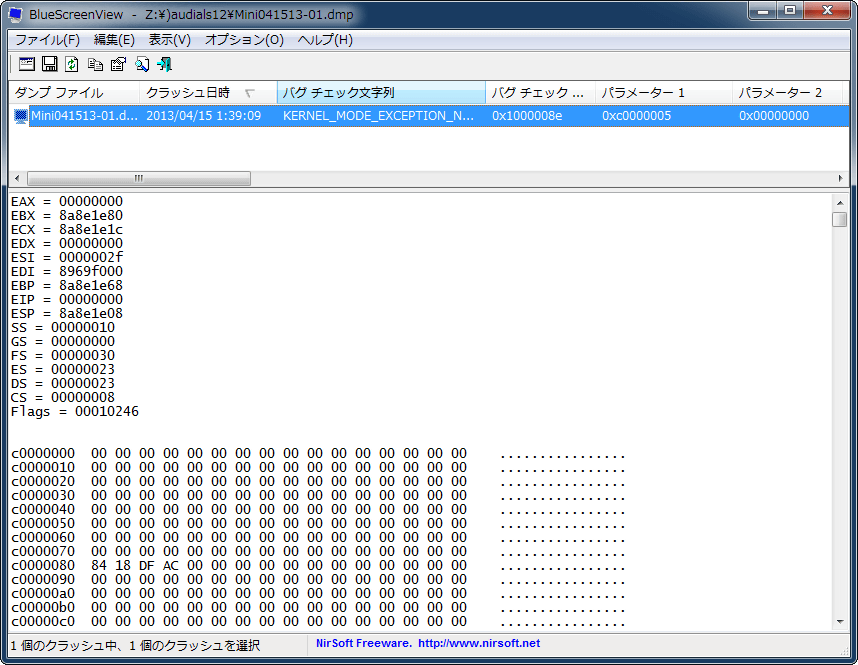
Task: Click the left arrow of horizontal scrollbar
Action: coord(17,178)
